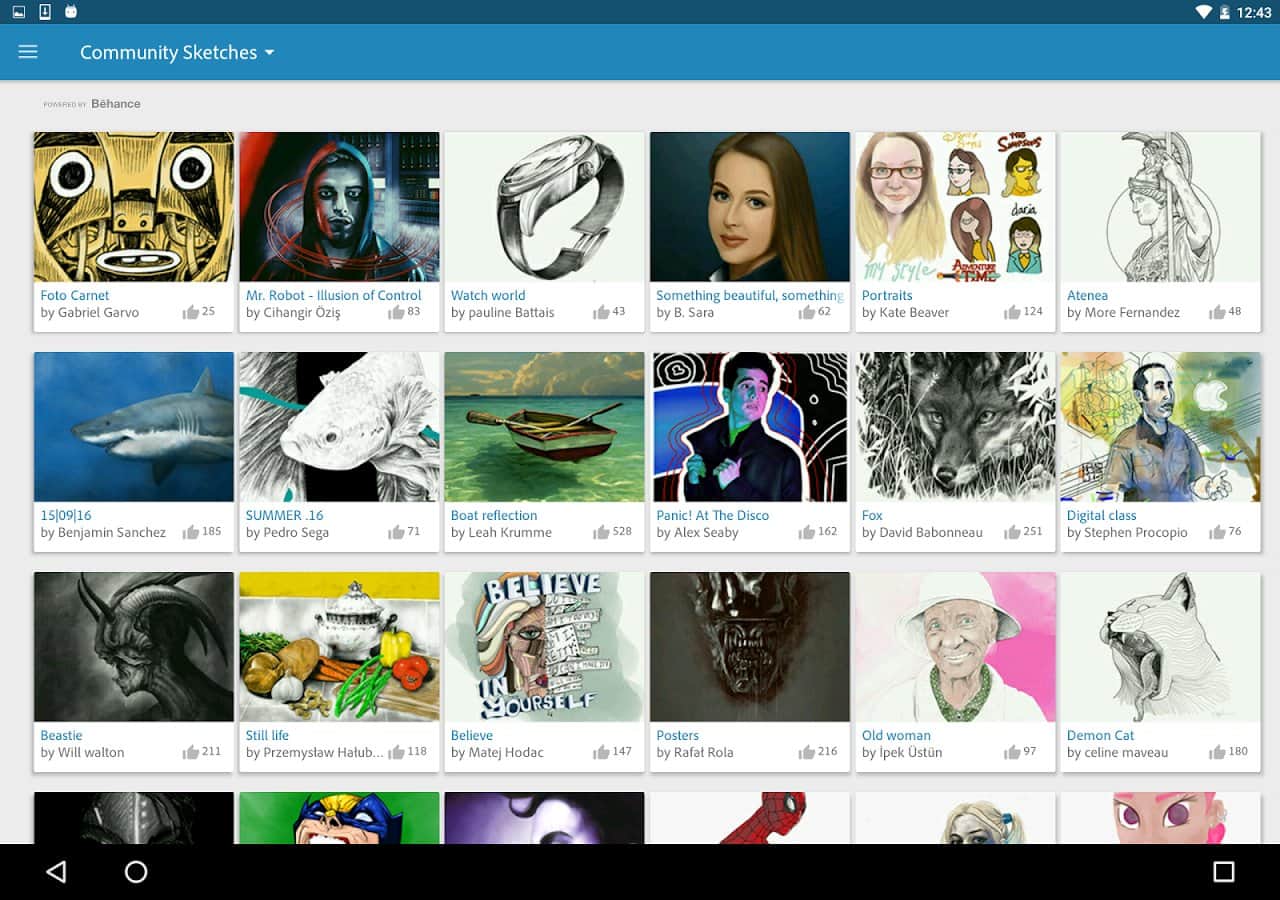Like the Demon Cat sketch
The width and height of the screenshot is (1280, 900).
pyautogui.click(x=1217, y=752)
